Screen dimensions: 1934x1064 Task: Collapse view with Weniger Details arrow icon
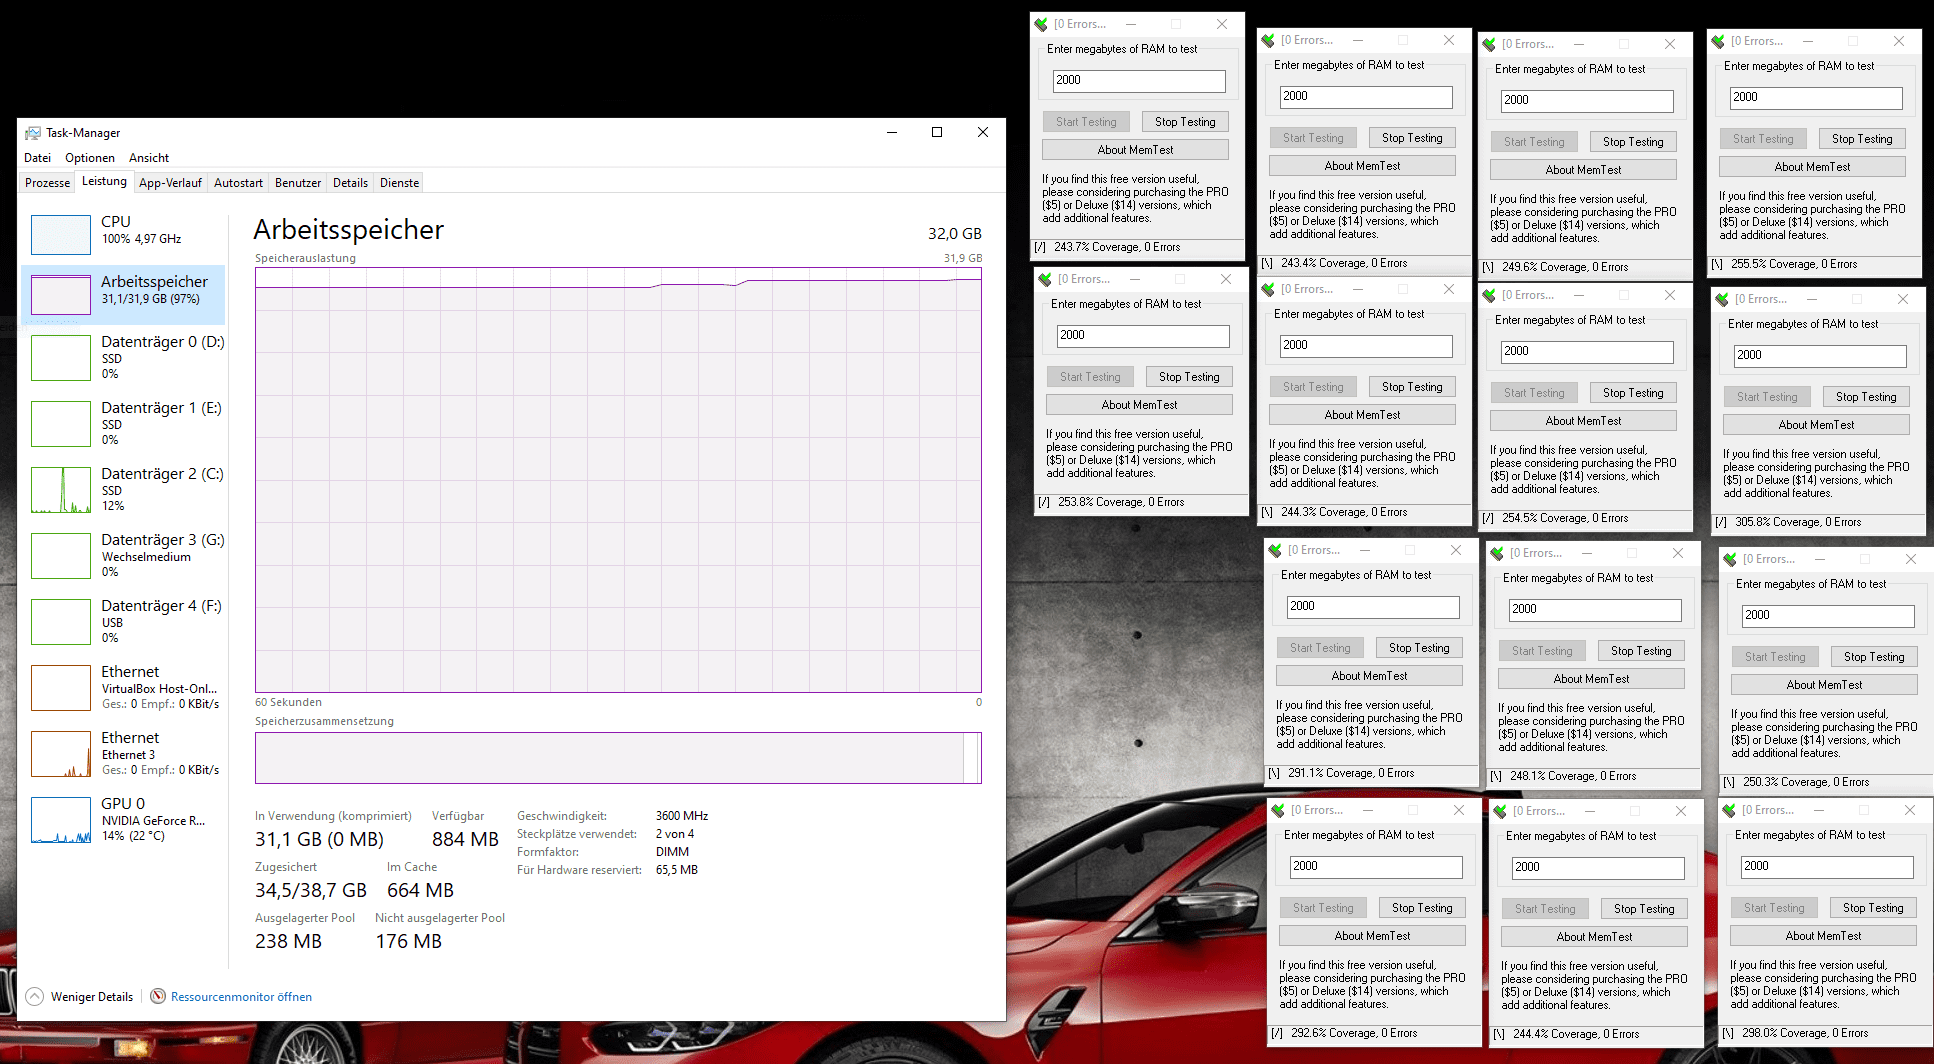point(35,996)
